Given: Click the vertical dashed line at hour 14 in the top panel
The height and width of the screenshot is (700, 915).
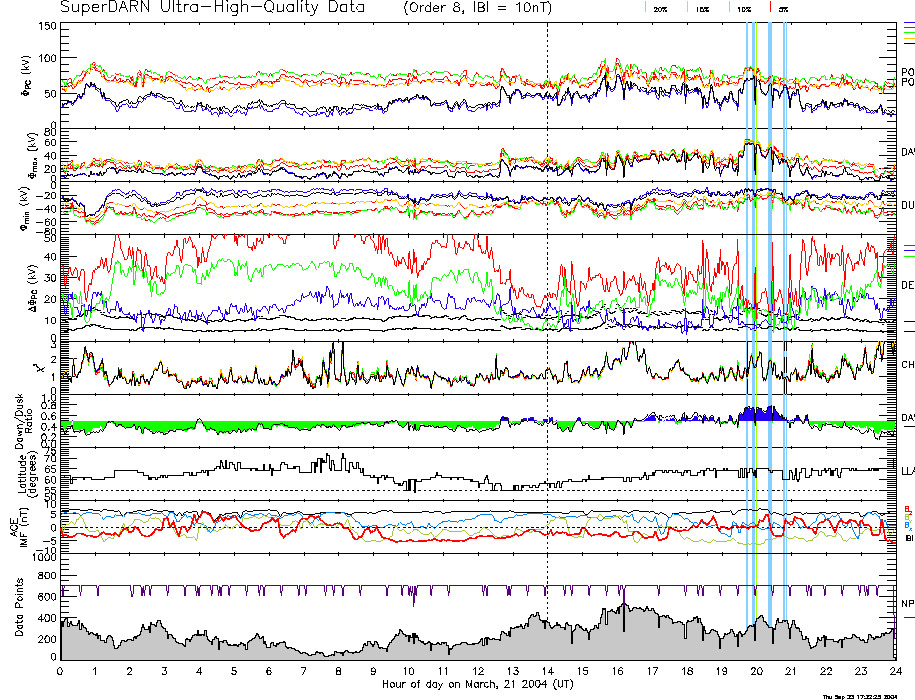Looking at the screenshot, I should click(x=547, y=75).
